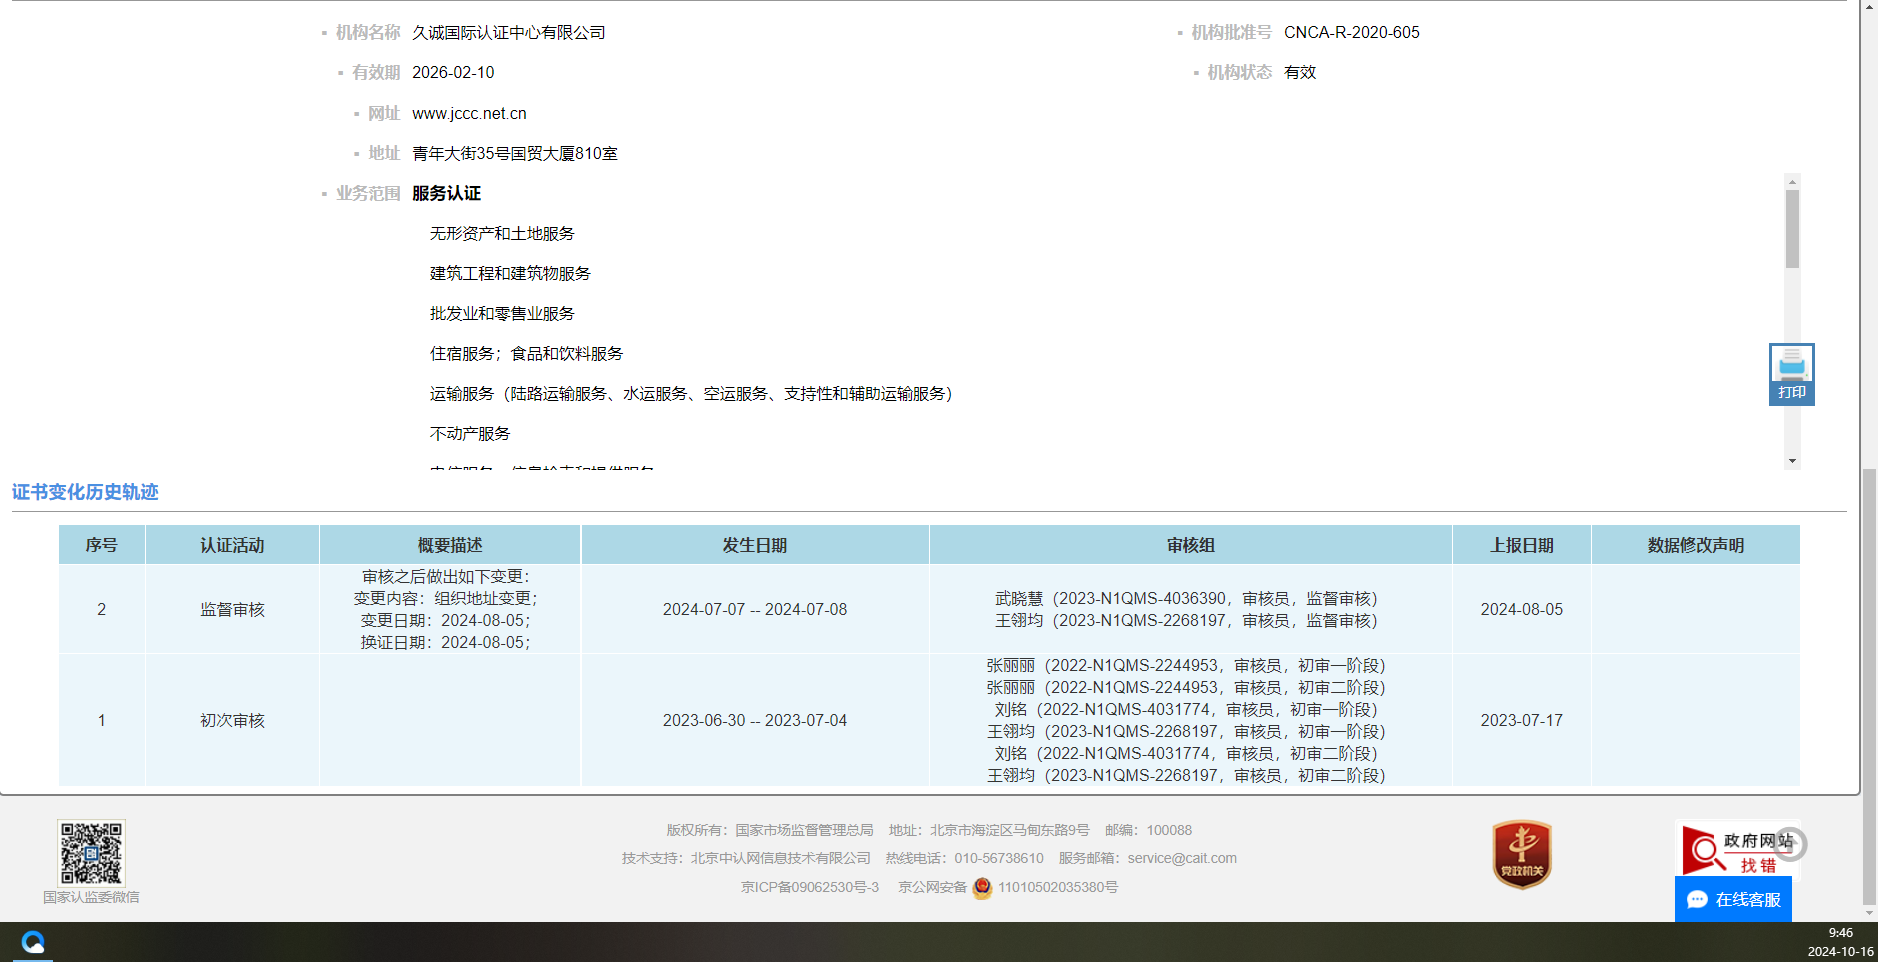Image resolution: width=1878 pixels, height=962 pixels.
Task: Click the 国家市场监督管理总局 copyright text
Action: (x=804, y=830)
